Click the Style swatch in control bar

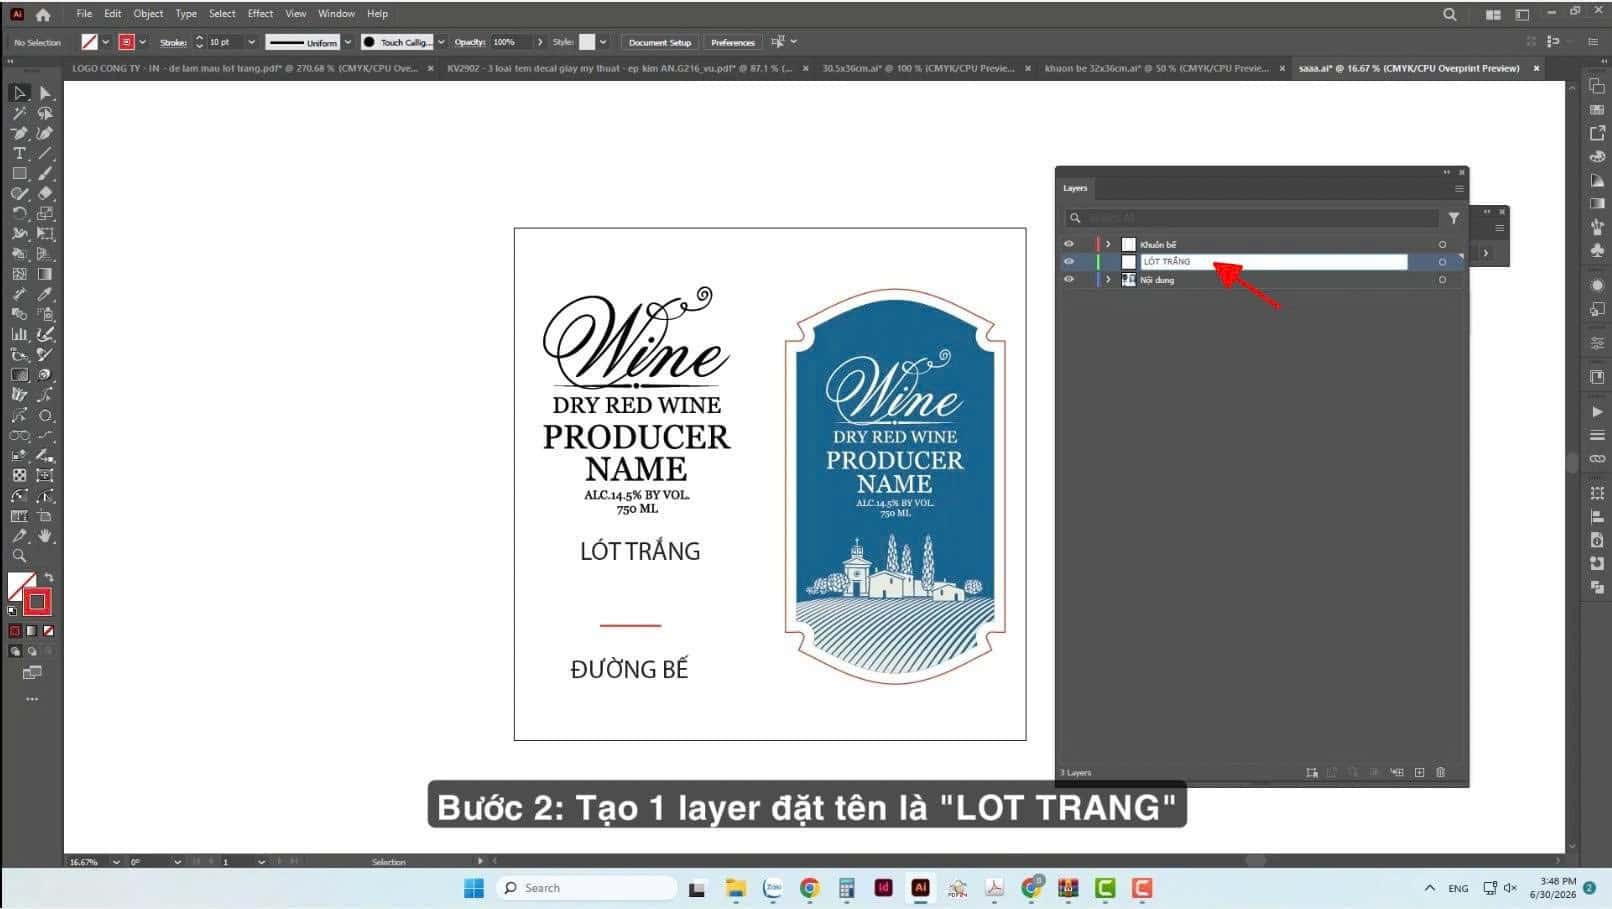587,42
